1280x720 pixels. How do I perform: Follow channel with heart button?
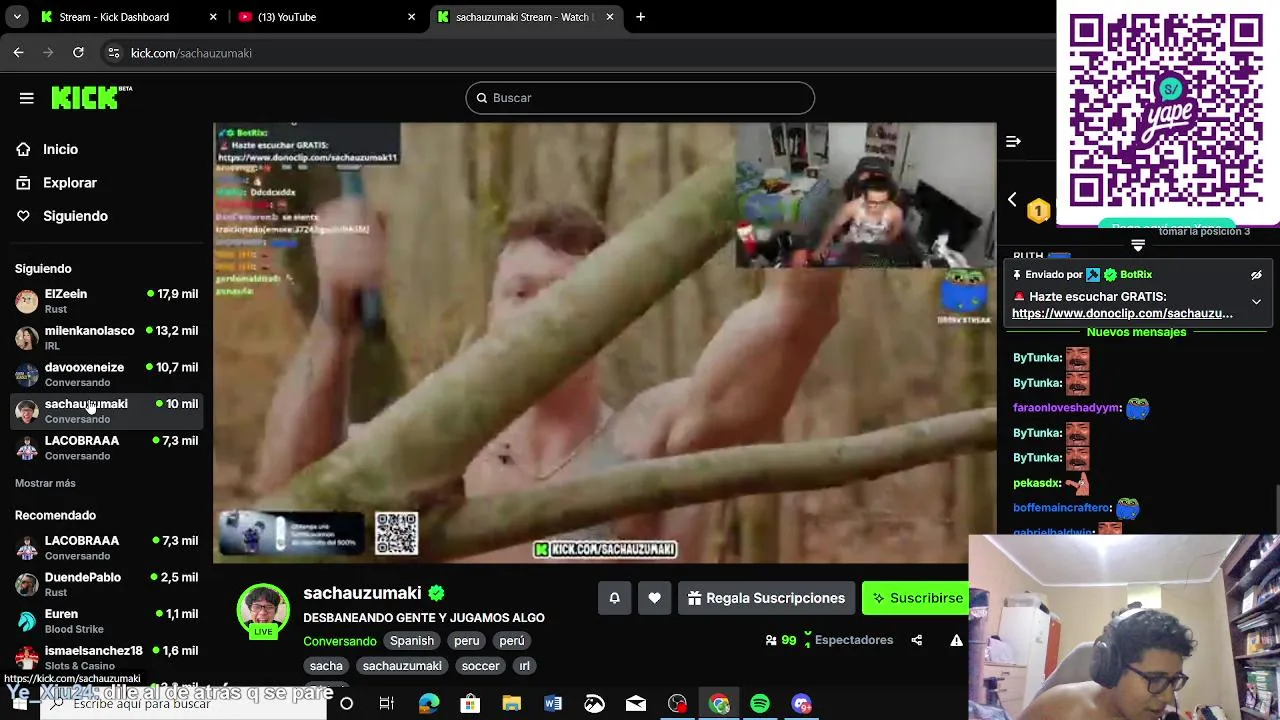(654, 598)
